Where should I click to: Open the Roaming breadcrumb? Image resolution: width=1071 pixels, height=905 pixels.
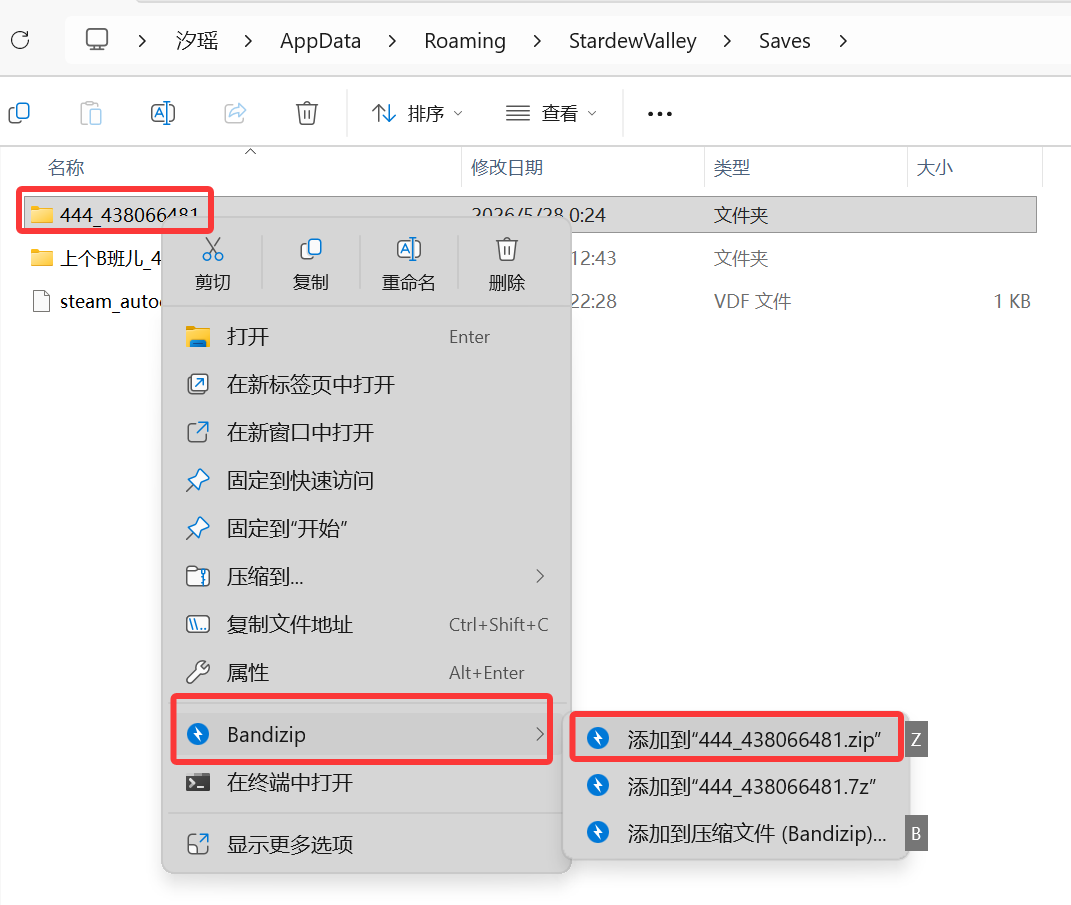(465, 41)
